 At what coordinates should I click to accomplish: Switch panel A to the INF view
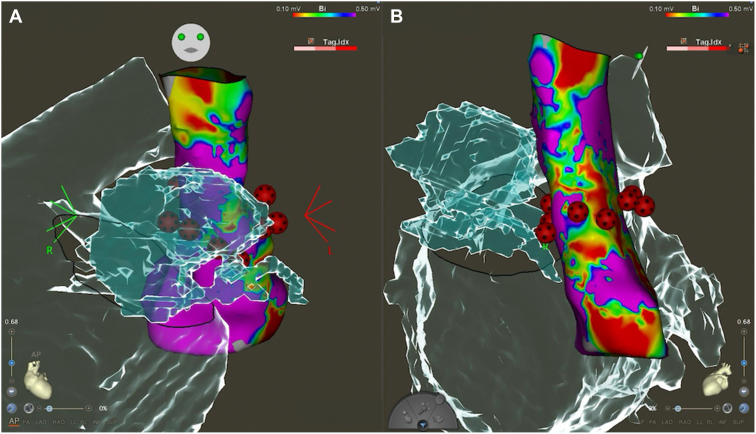tap(96, 422)
